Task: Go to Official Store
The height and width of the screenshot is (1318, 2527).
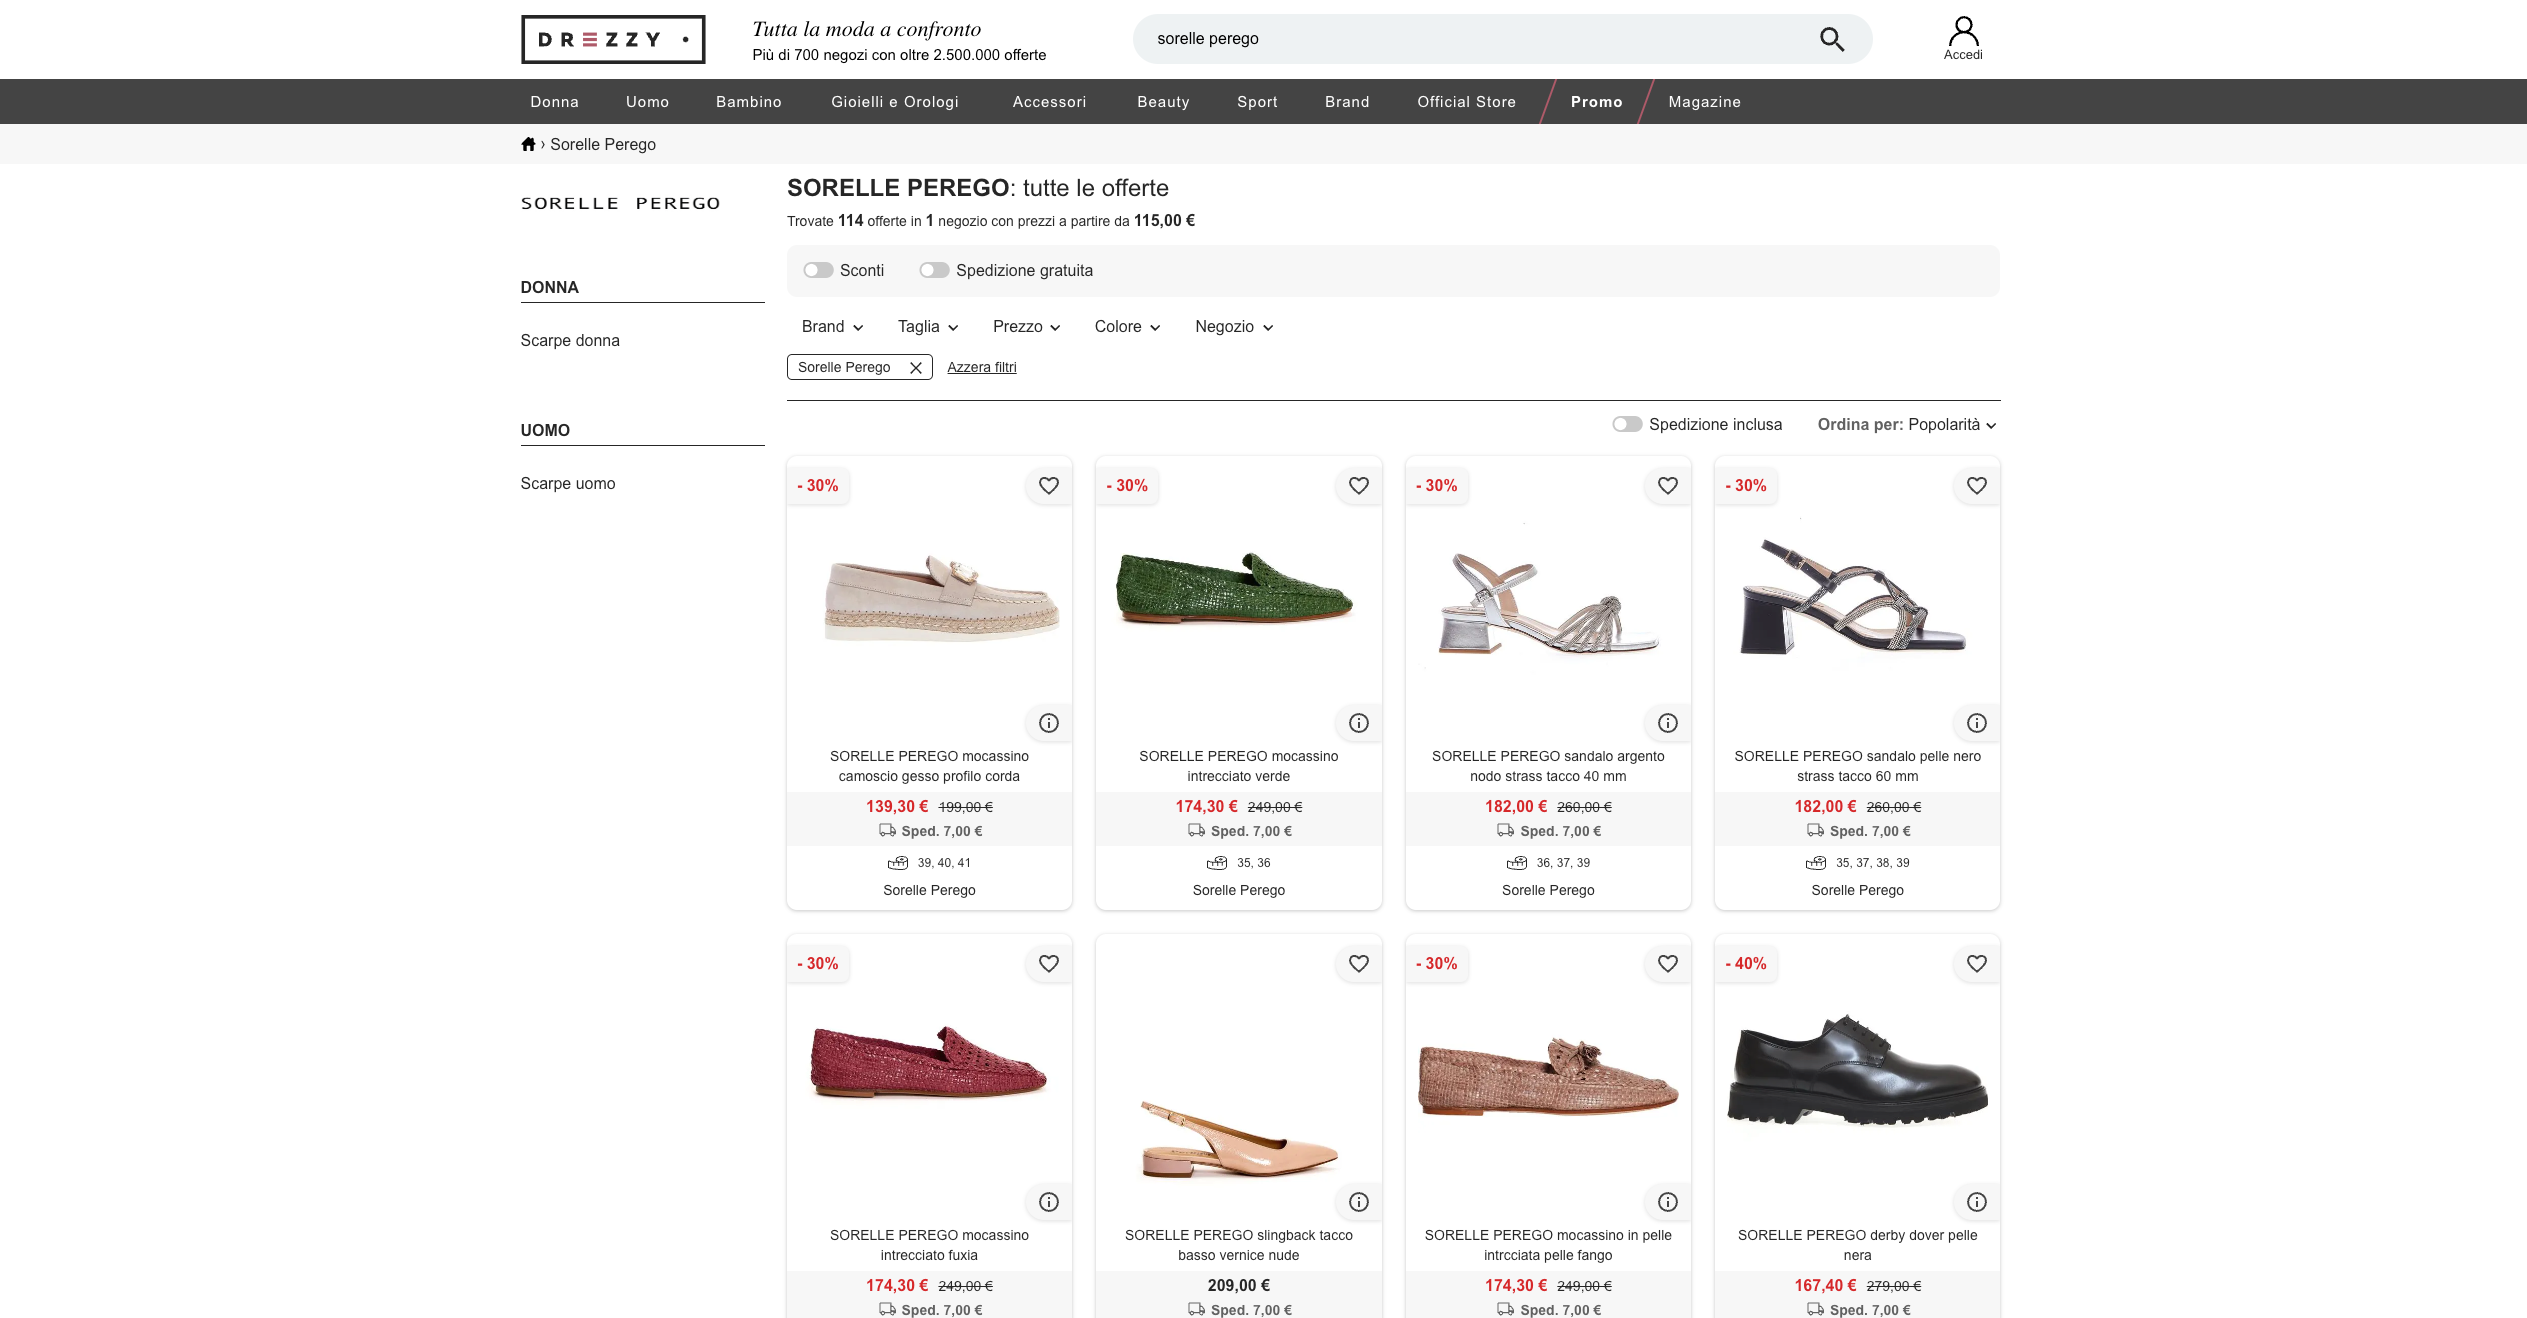Action: (1466, 102)
